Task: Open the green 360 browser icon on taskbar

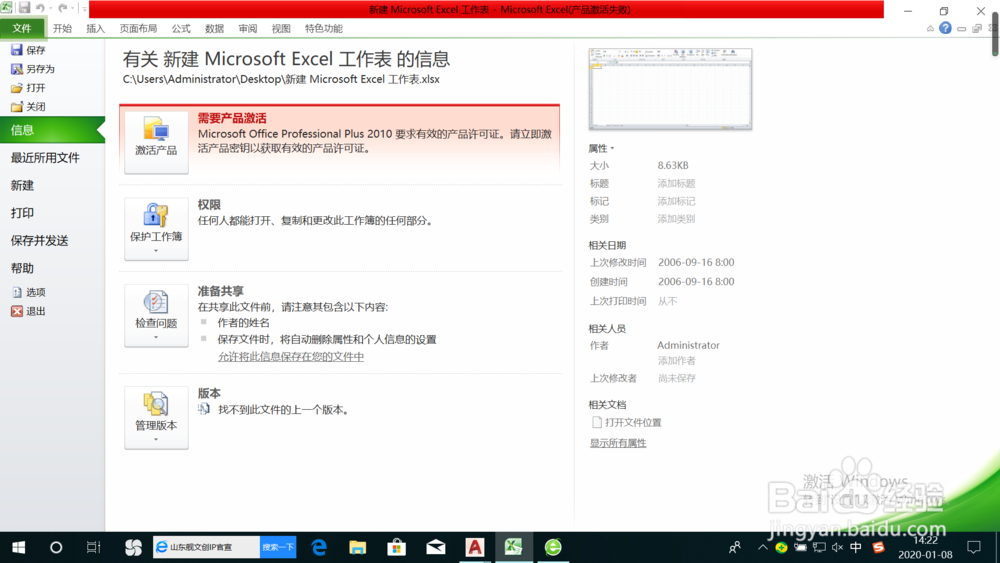Action: pos(553,547)
